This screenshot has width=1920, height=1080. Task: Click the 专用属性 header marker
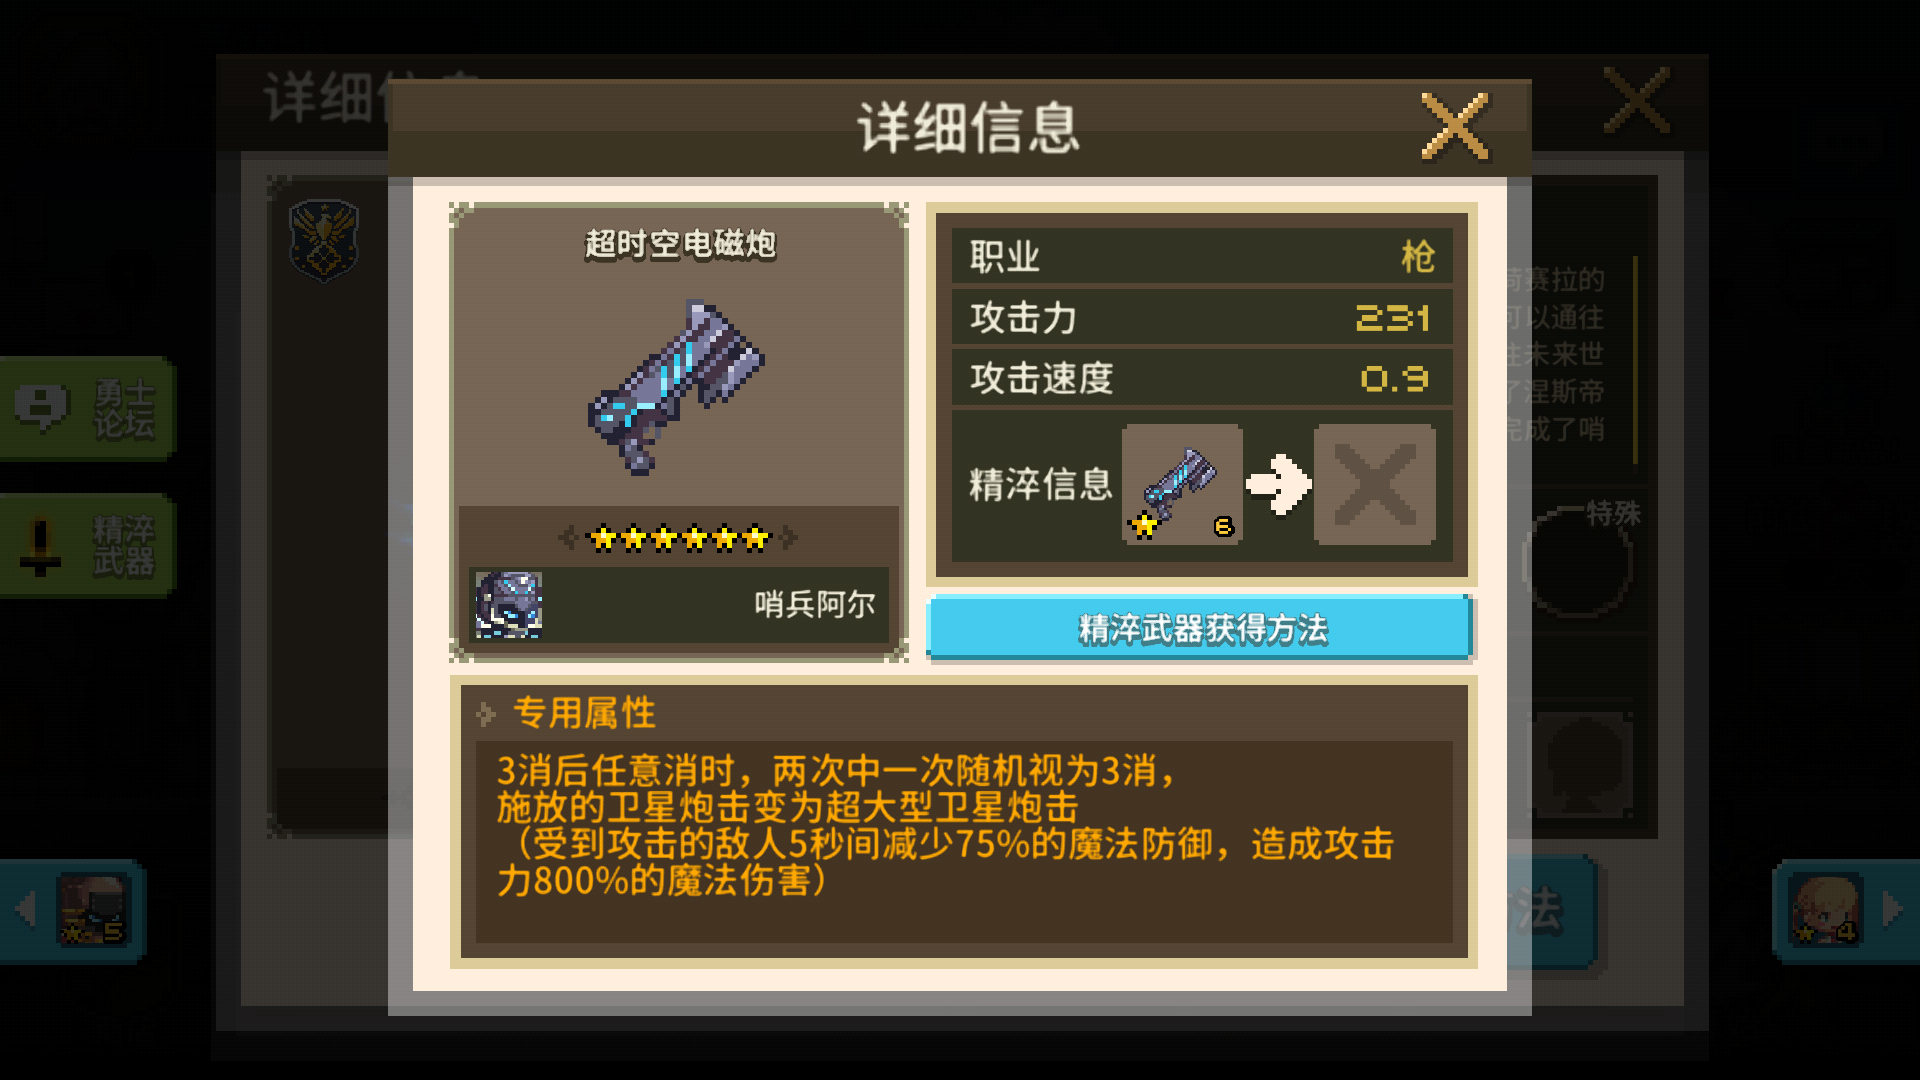tap(486, 714)
